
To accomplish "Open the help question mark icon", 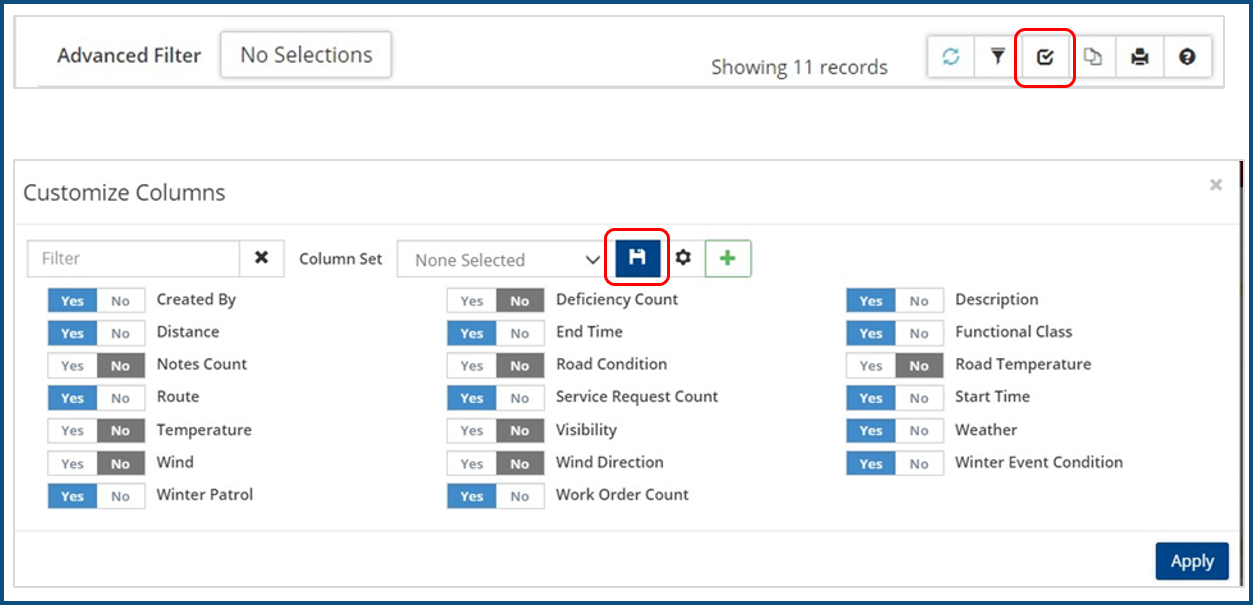I will click(x=1187, y=58).
